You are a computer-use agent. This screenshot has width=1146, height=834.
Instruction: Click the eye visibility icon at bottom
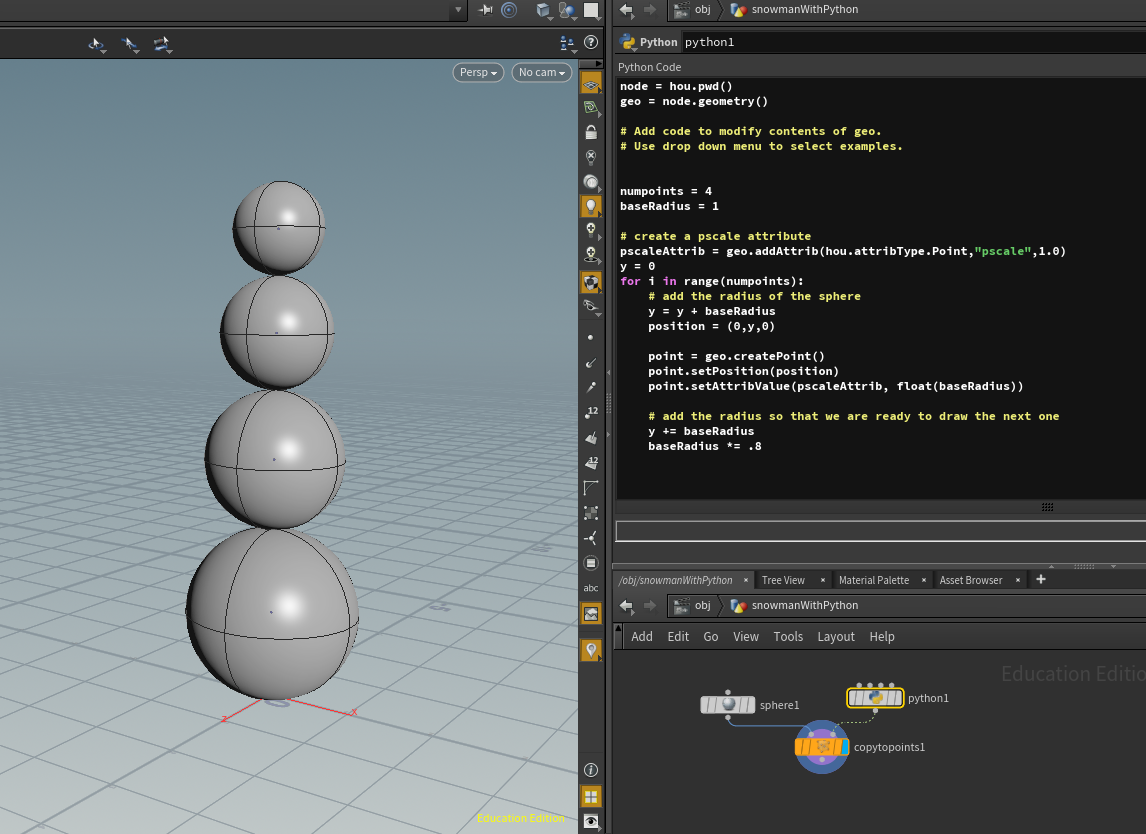[591, 821]
